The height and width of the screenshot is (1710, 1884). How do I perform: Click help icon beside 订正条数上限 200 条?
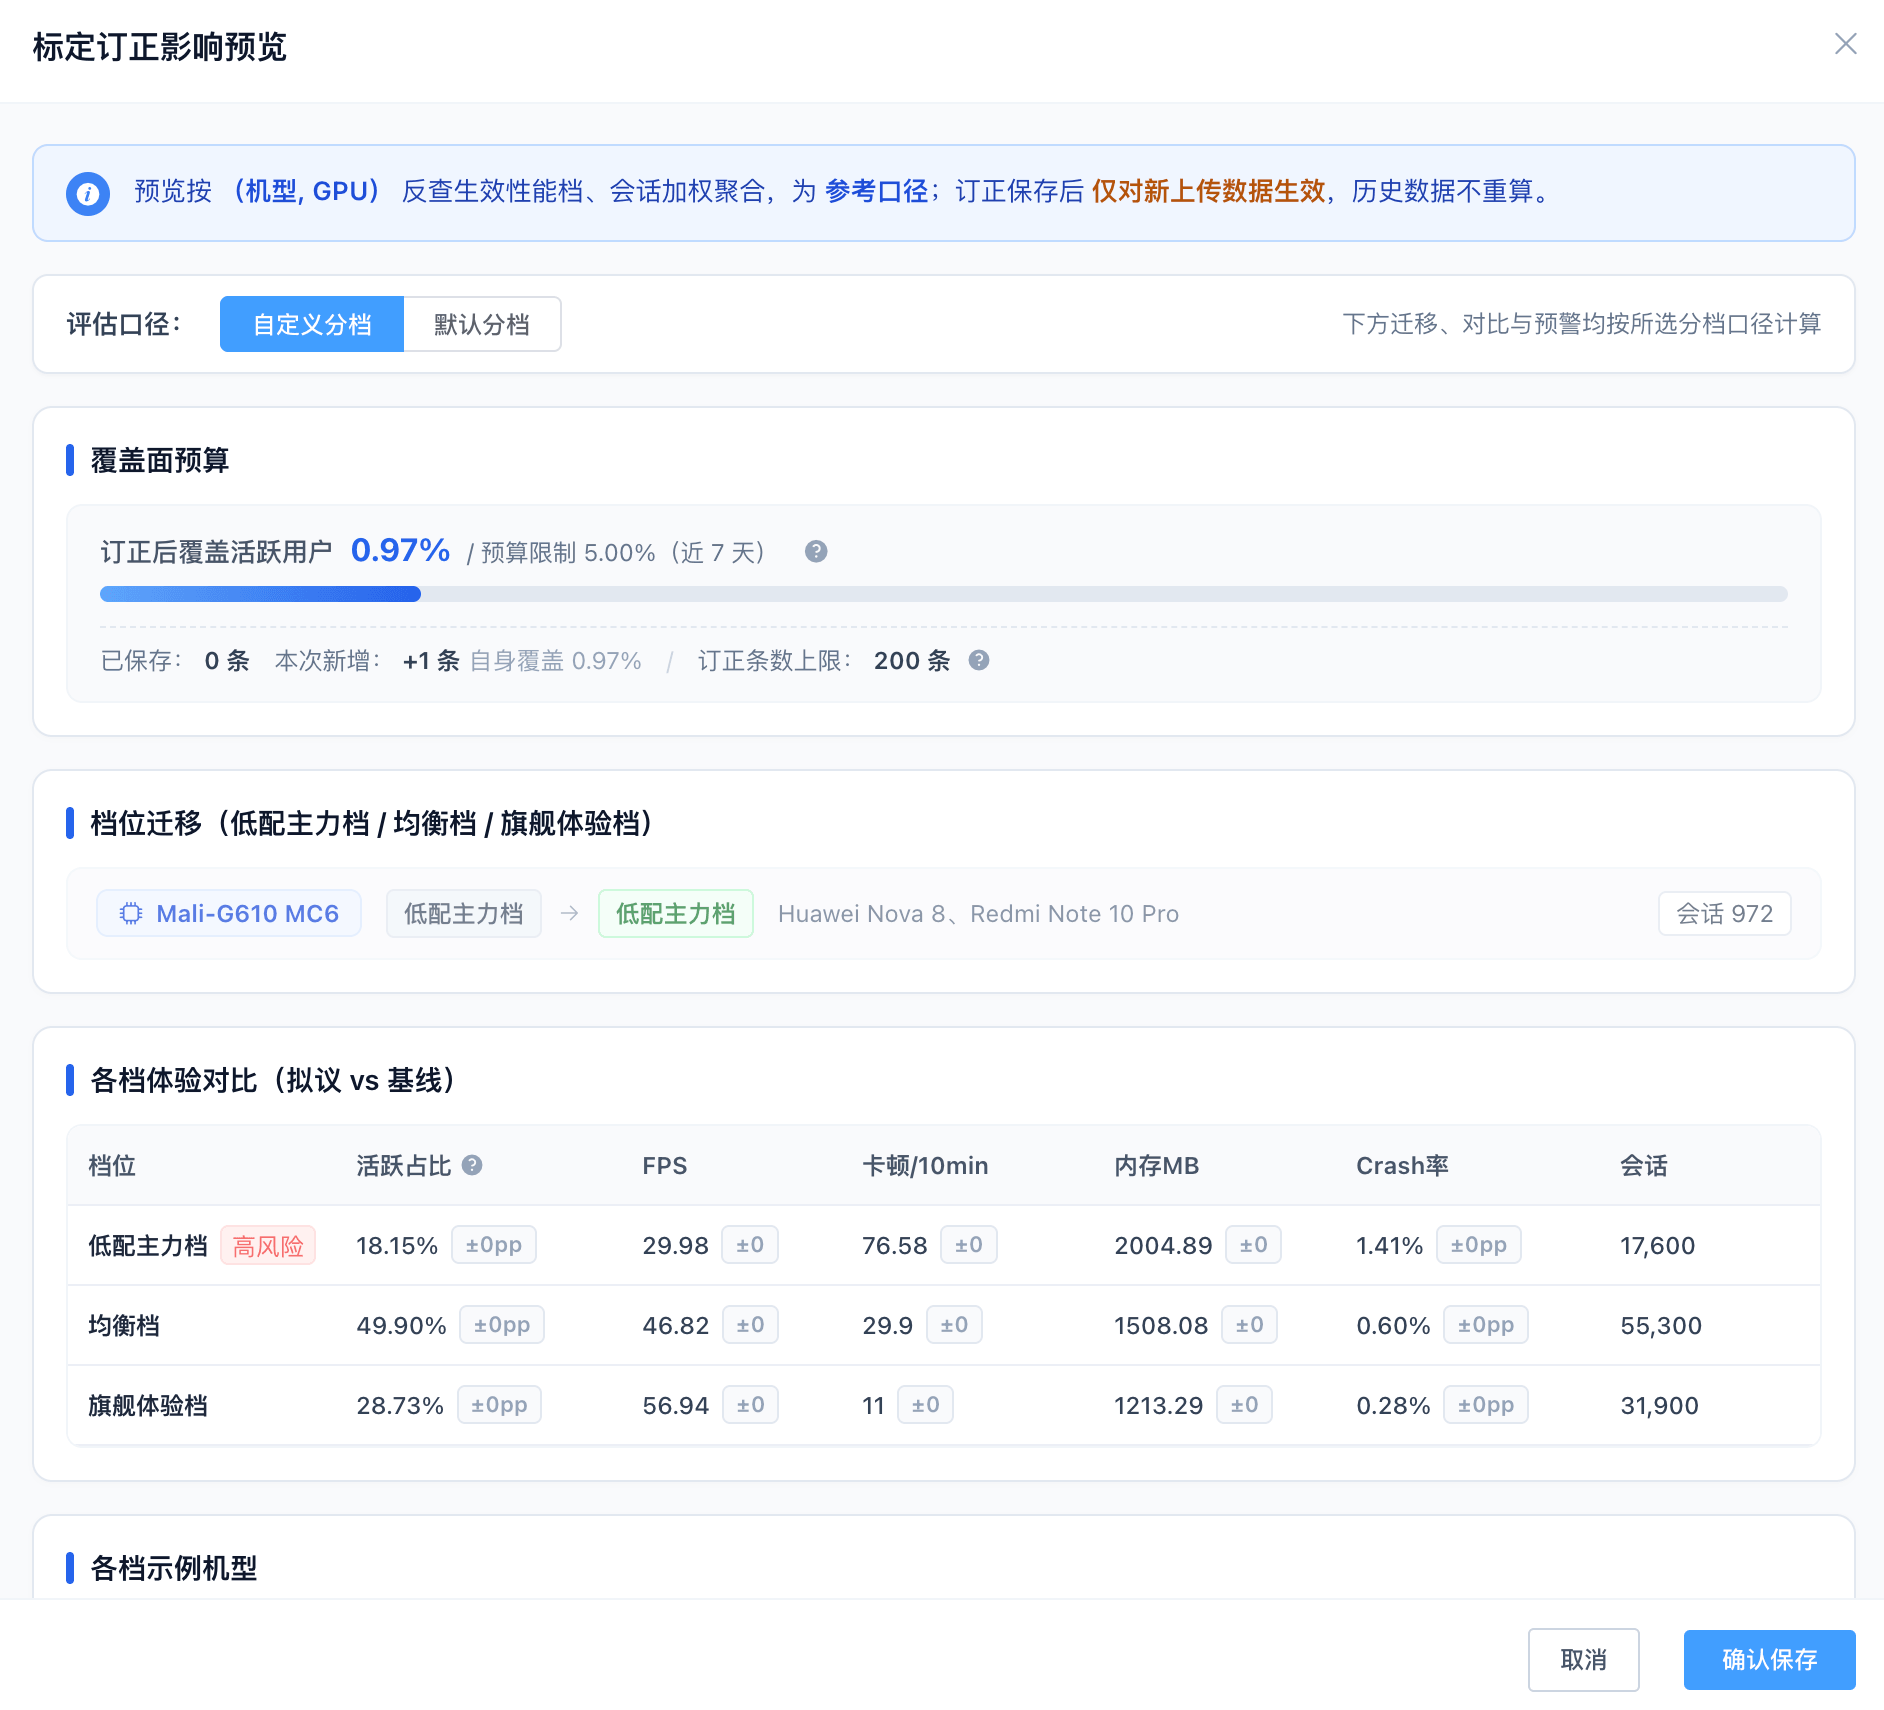coord(979,660)
